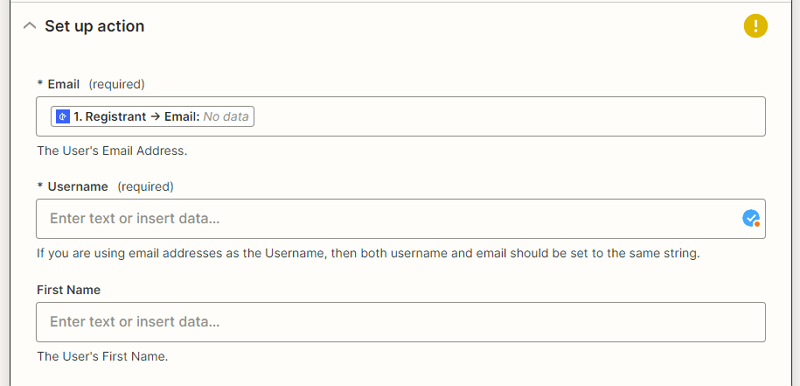Image resolution: width=800 pixels, height=386 pixels.
Task: Click the "(required)" text beside Username label
Action: tap(145, 187)
